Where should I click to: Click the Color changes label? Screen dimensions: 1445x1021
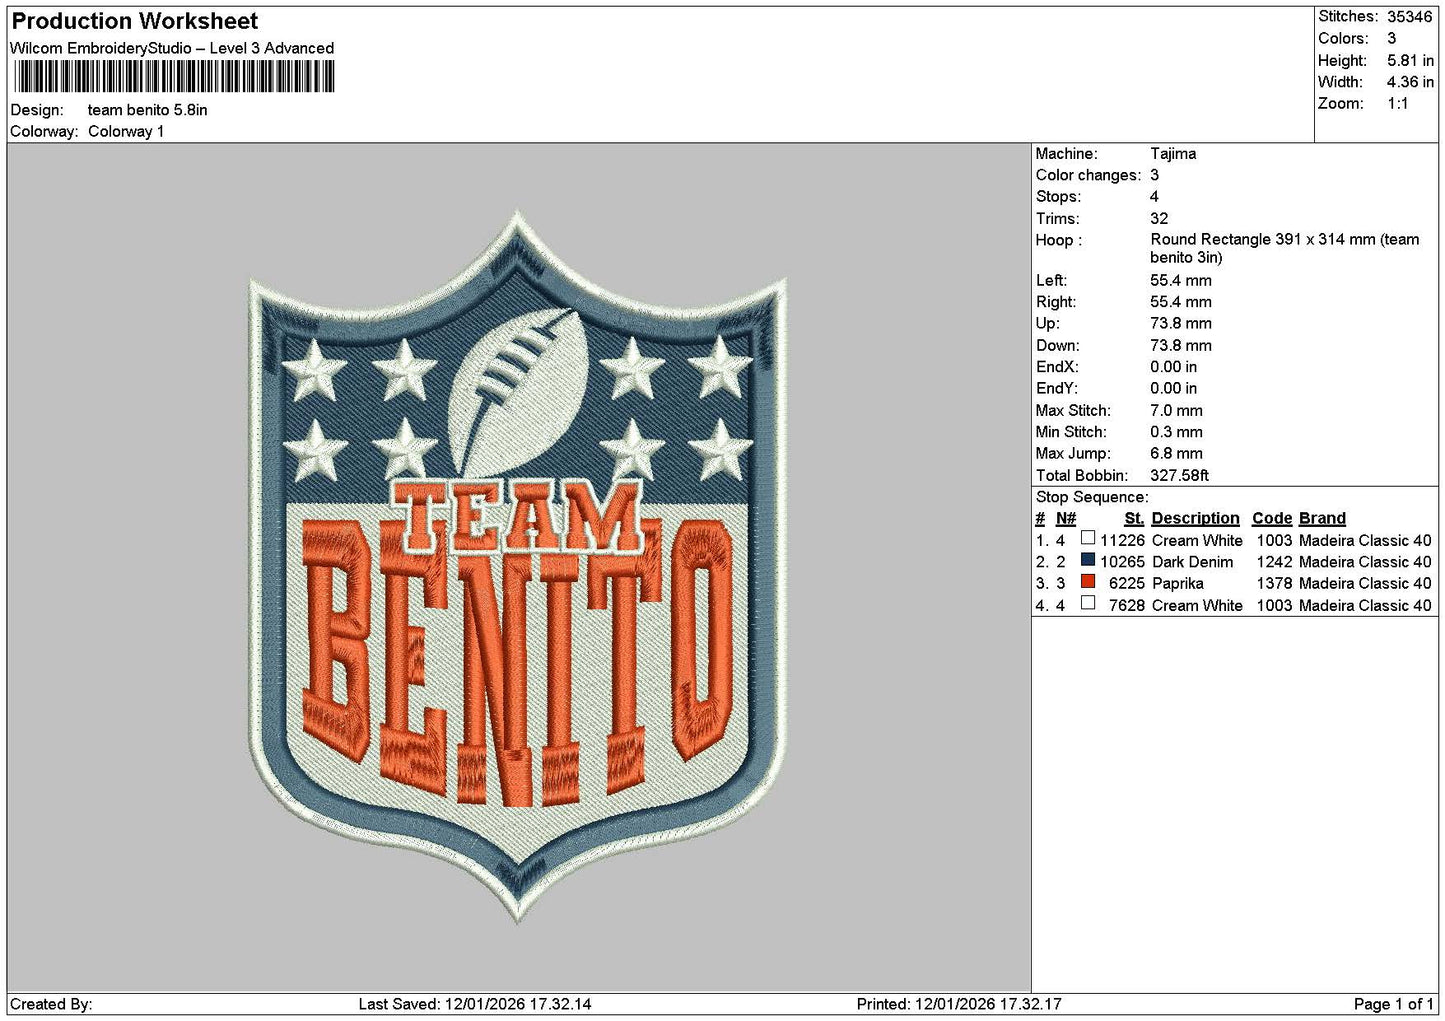point(1088,175)
